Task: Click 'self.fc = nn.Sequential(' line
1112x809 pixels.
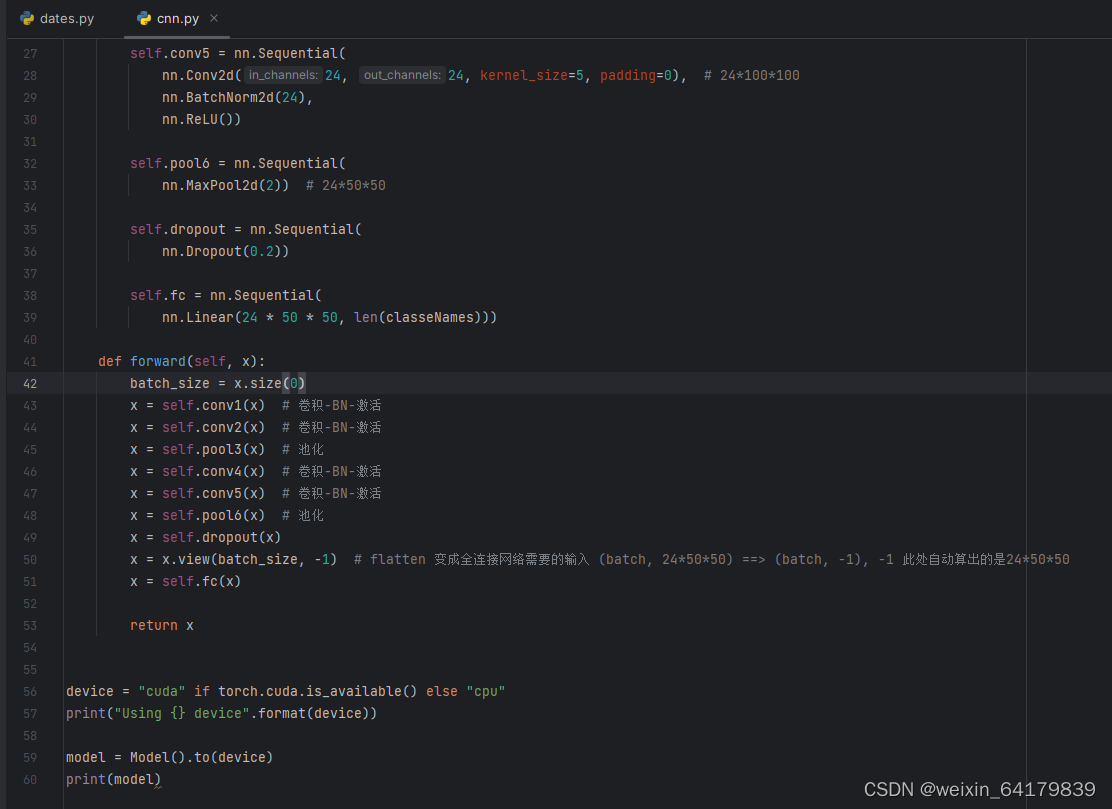Action: point(226,296)
